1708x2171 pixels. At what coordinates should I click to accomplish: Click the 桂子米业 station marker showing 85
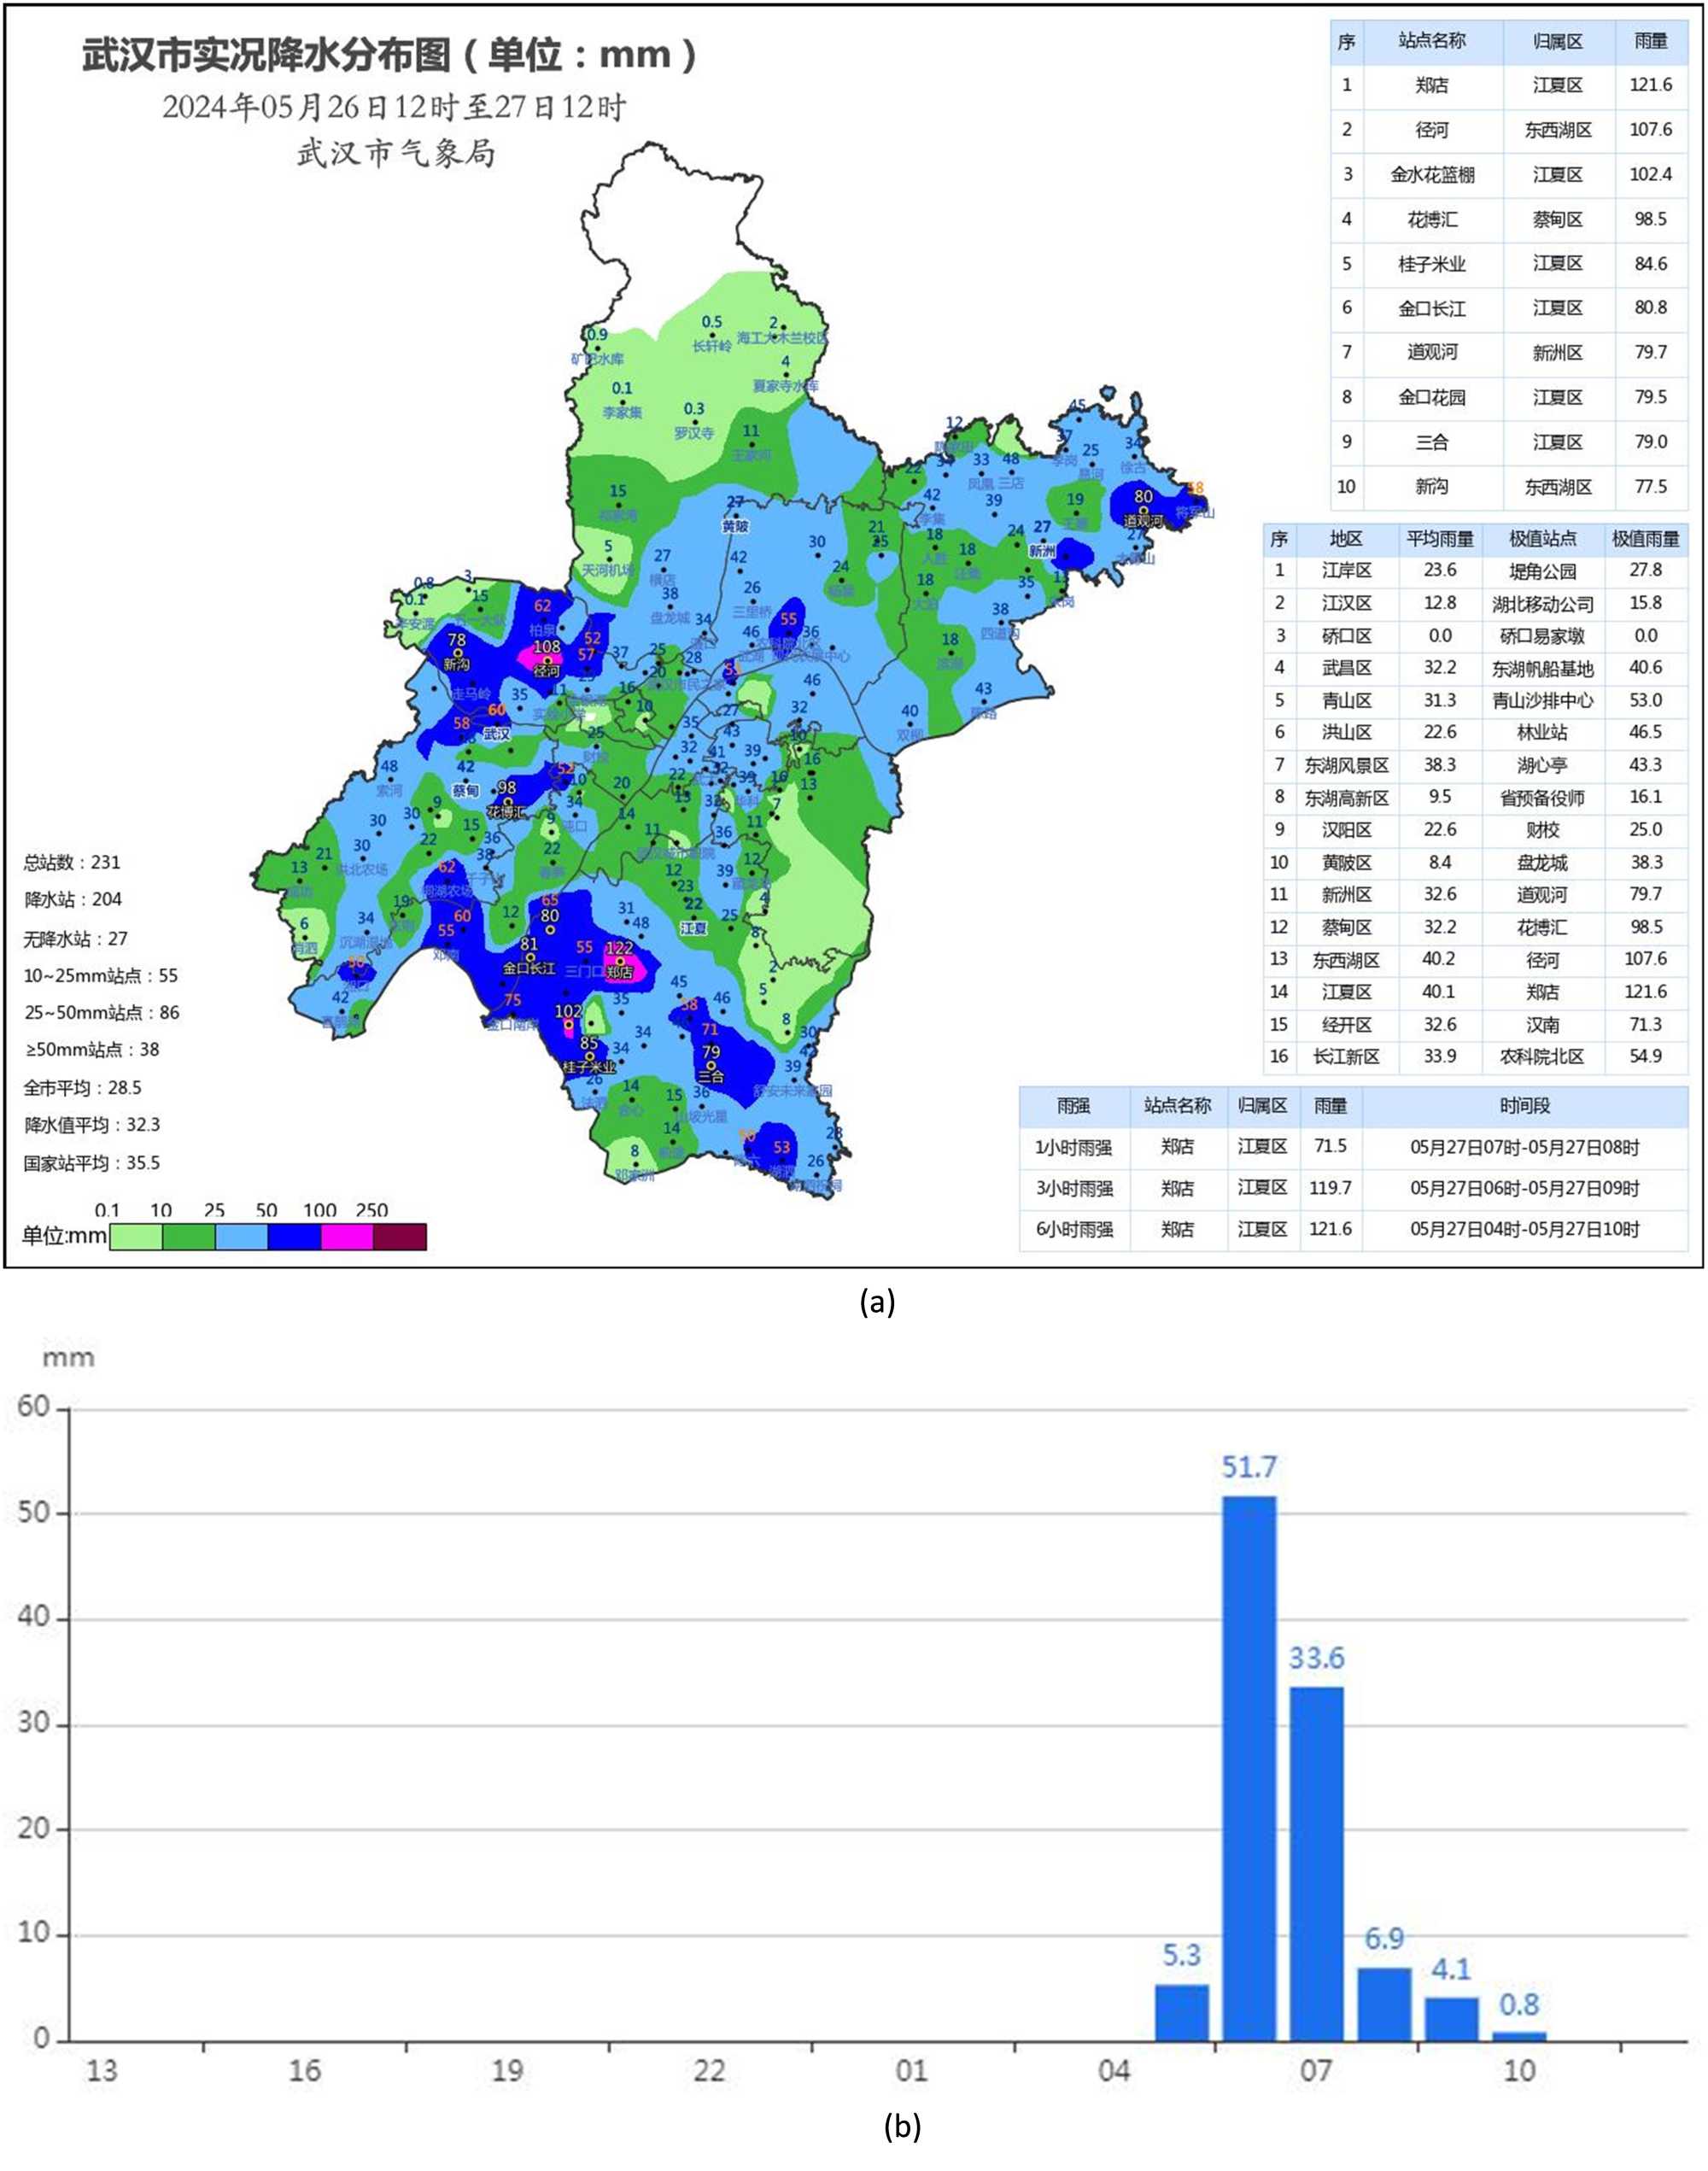(589, 1056)
